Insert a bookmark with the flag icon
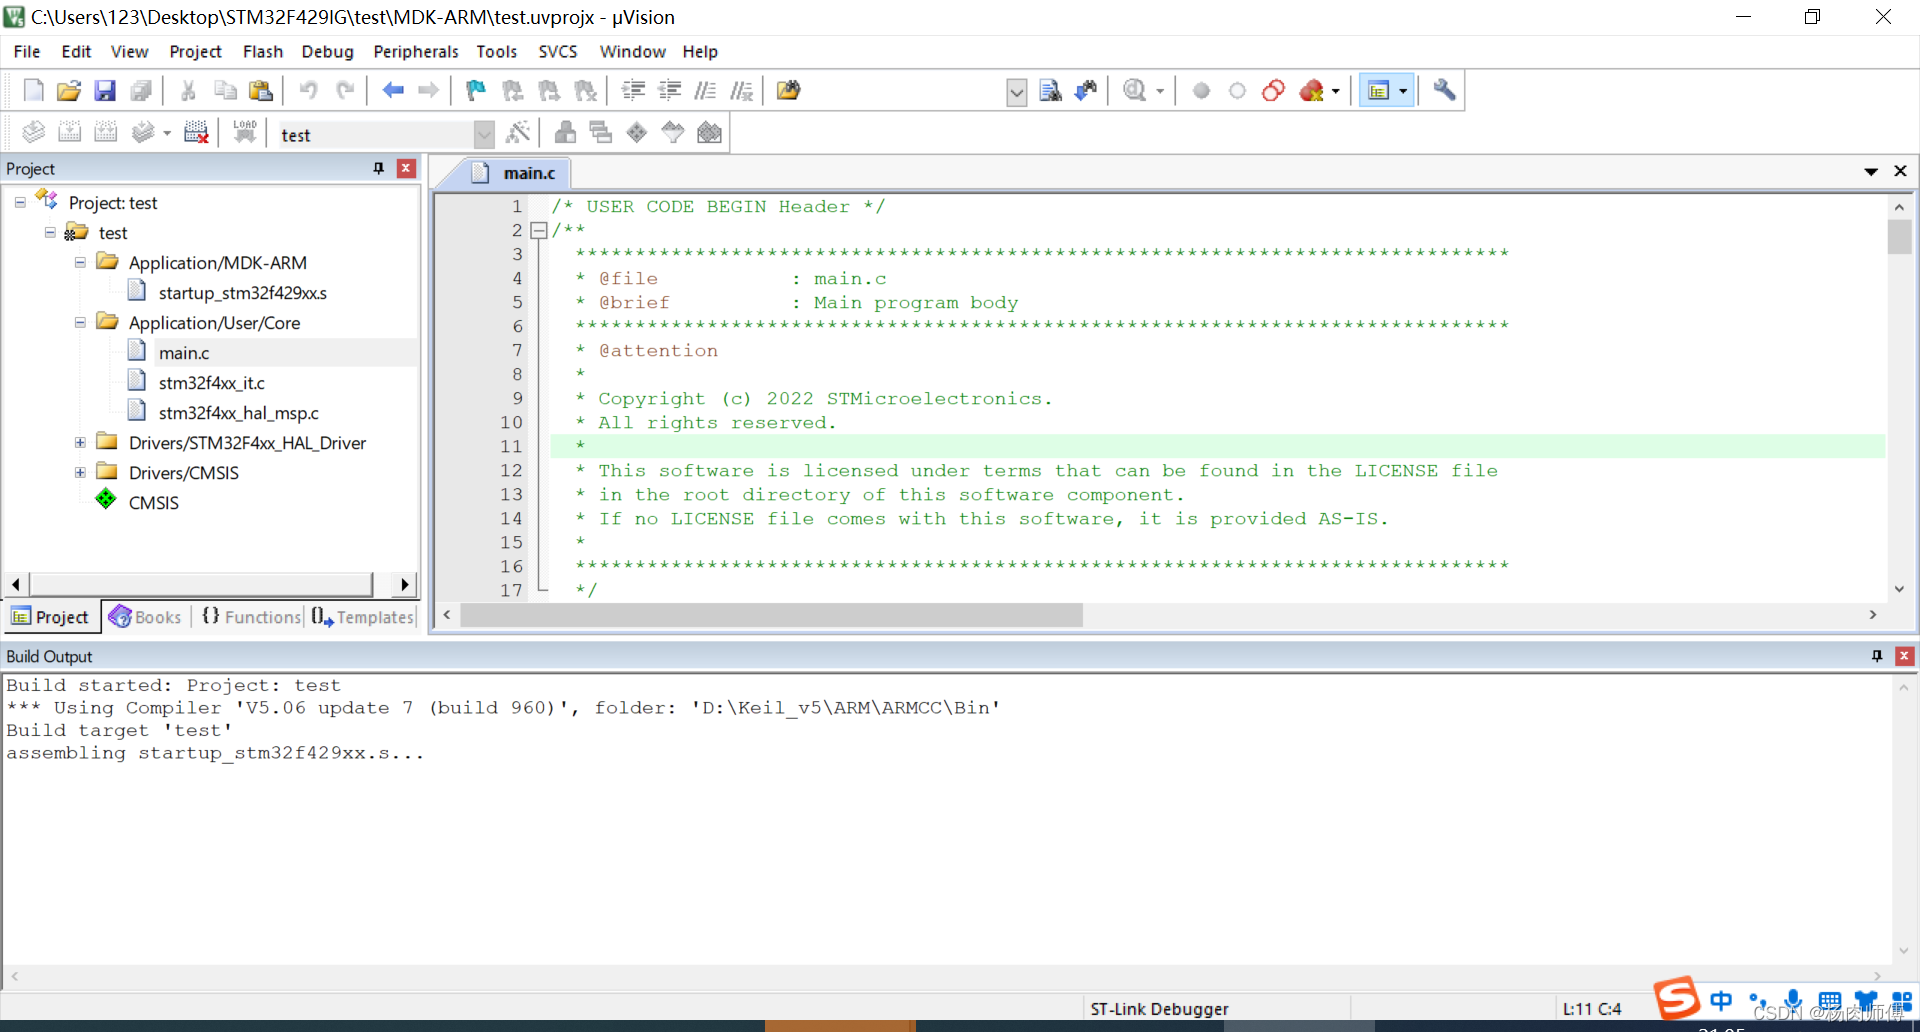 pos(476,91)
